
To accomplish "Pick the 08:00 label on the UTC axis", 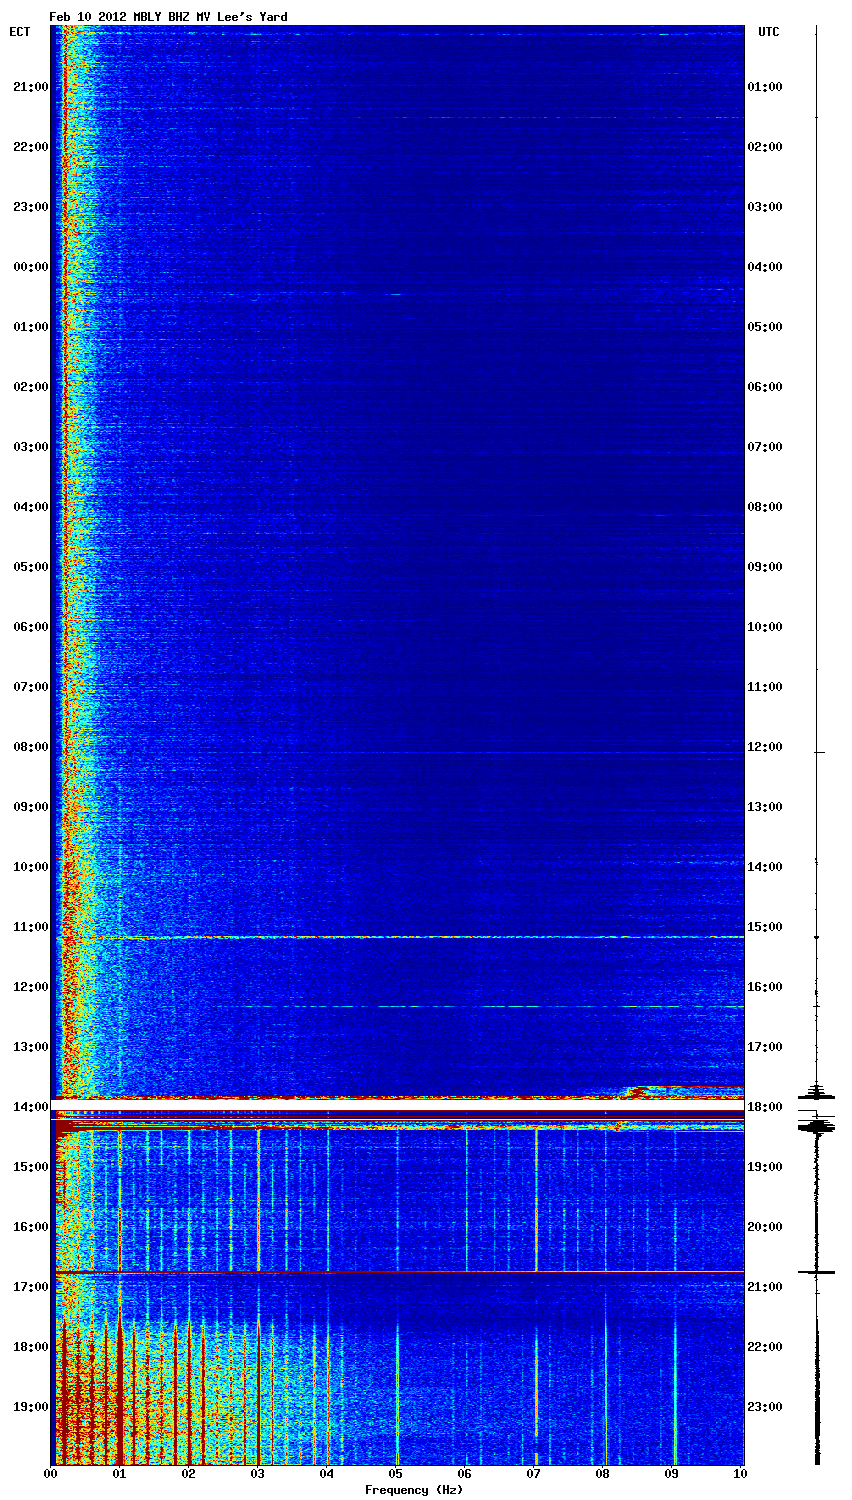I will [x=765, y=507].
